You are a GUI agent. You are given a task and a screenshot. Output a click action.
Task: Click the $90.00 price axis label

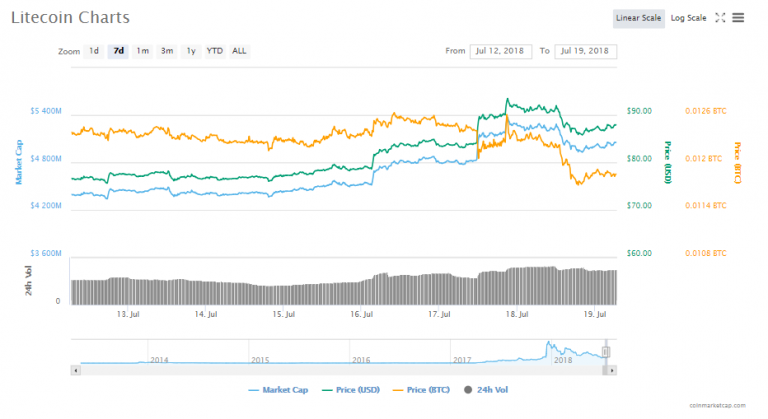coord(639,111)
